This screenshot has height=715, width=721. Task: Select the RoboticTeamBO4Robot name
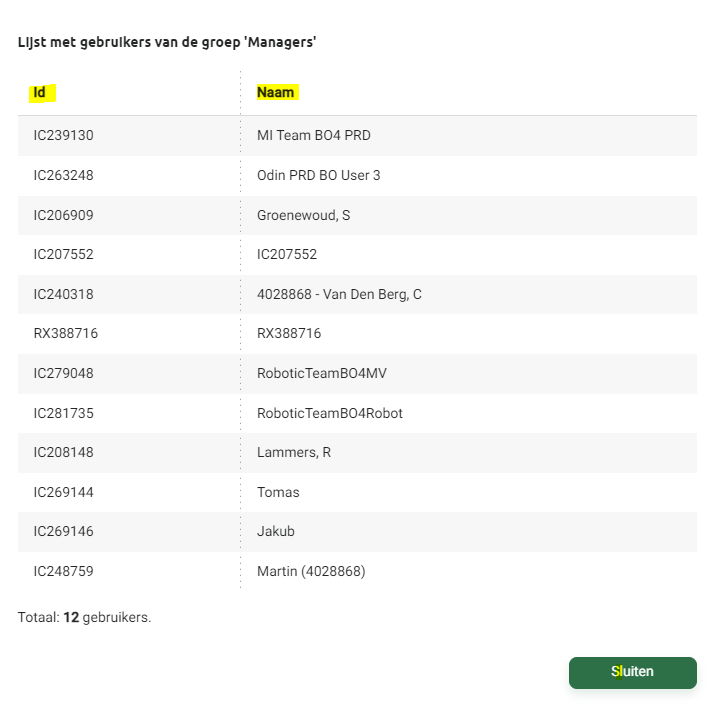(x=330, y=413)
